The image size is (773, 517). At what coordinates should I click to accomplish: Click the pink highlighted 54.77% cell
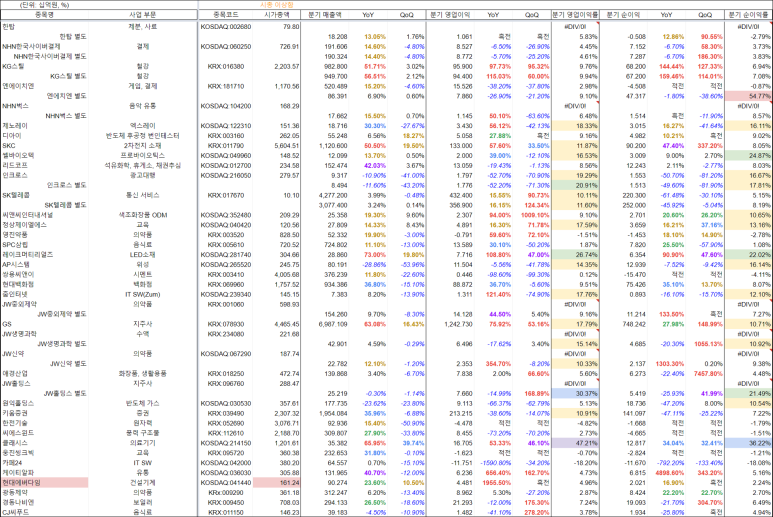[749, 96]
